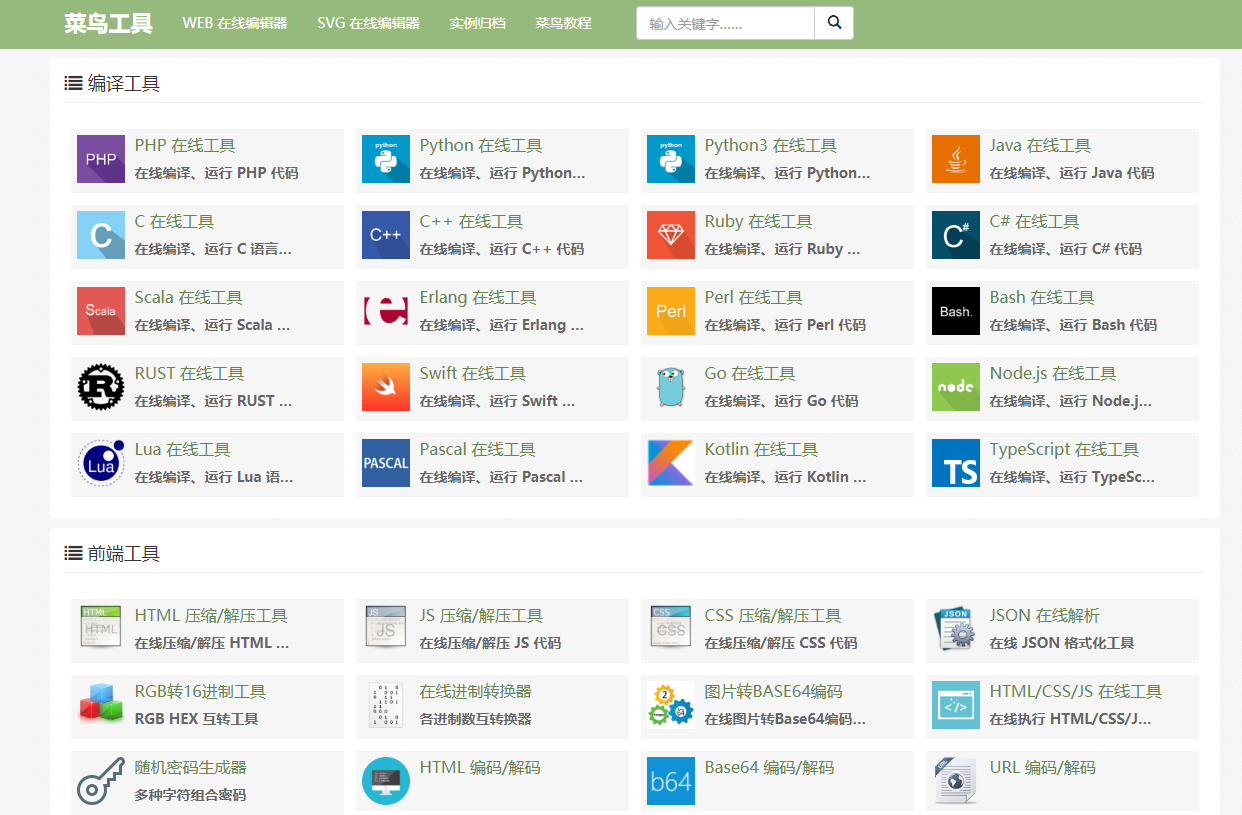The width and height of the screenshot is (1242, 815).
Task: Click the JSON gear document icon
Action: 956,629
